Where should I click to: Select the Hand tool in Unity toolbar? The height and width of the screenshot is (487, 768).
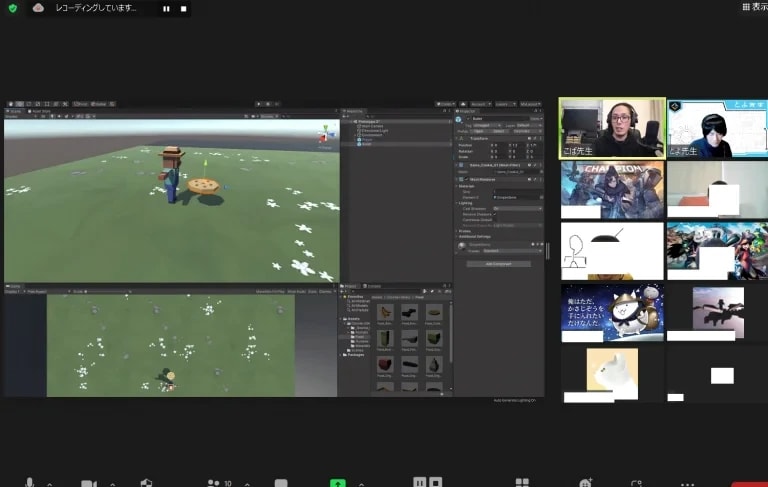click(x=10, y=104)
